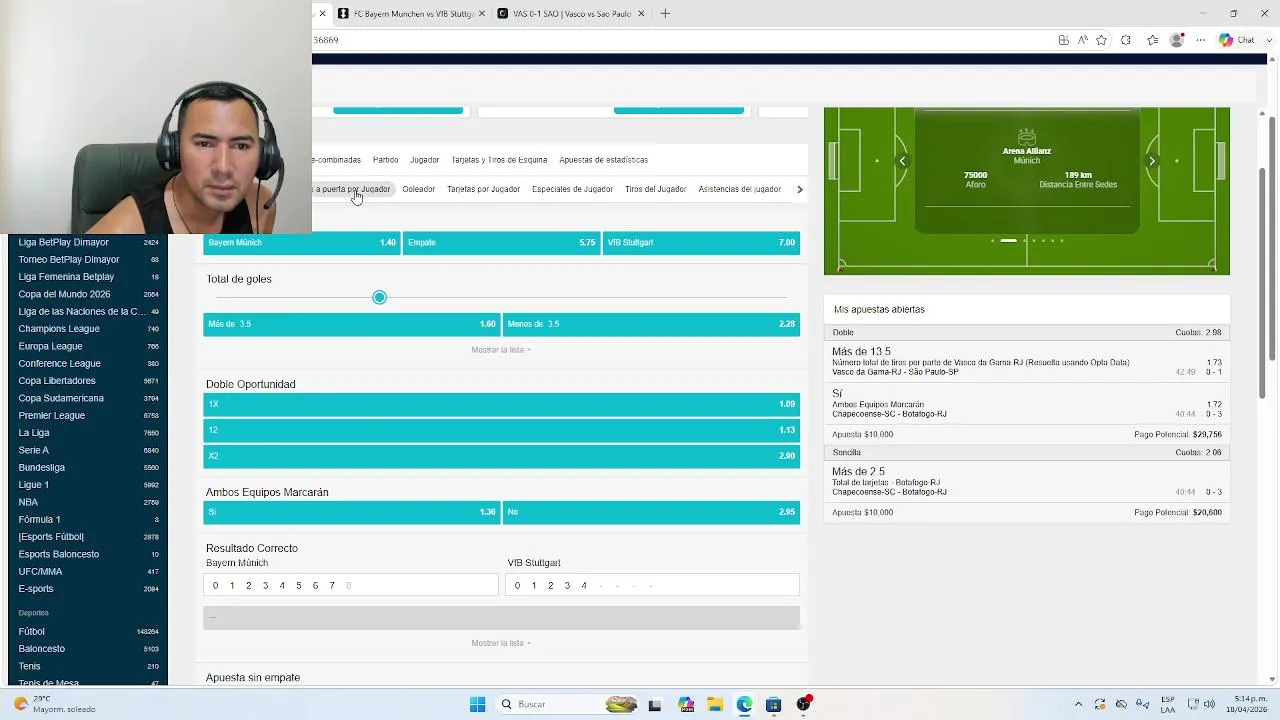Adjust the Total de goles slider handle
This screenshot has height=720, width=1280.
[379, 297]
